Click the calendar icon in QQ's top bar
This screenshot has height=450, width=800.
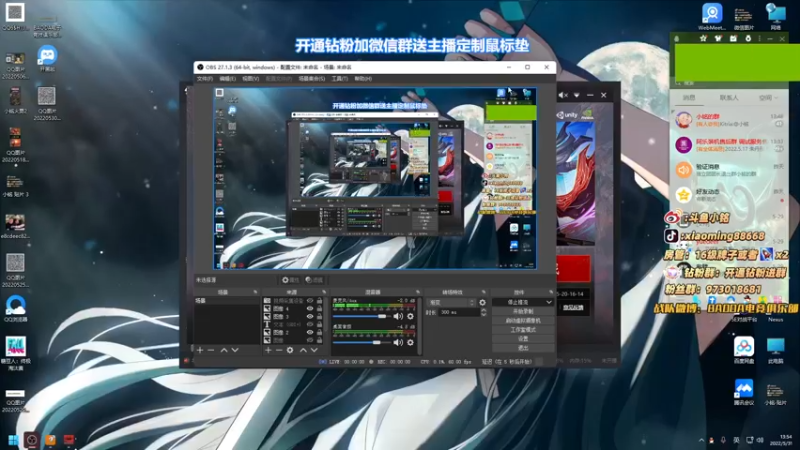tap(733, 38)
